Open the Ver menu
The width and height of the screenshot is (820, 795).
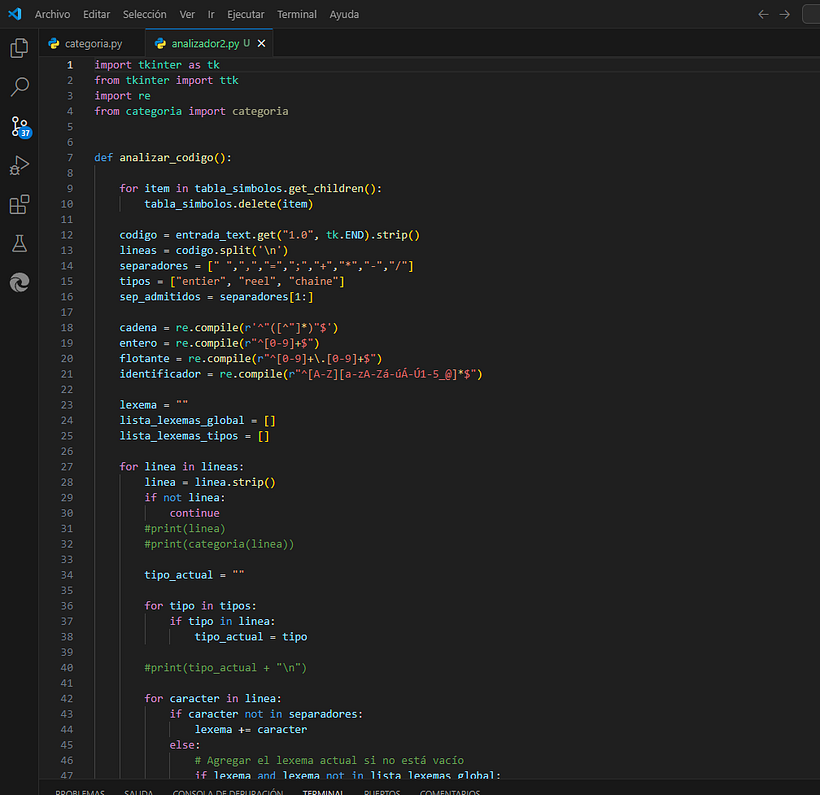point(187,14)
